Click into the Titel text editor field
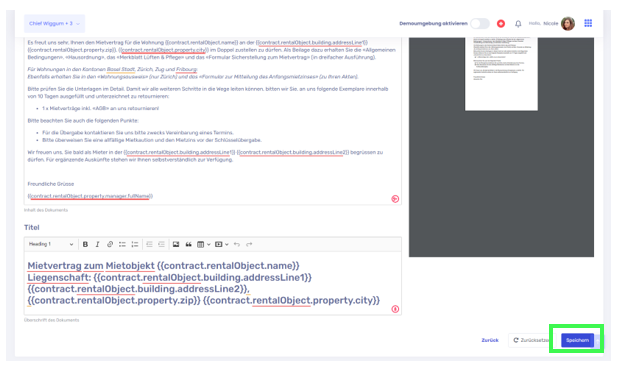The image size is (619, 368). 212,283
